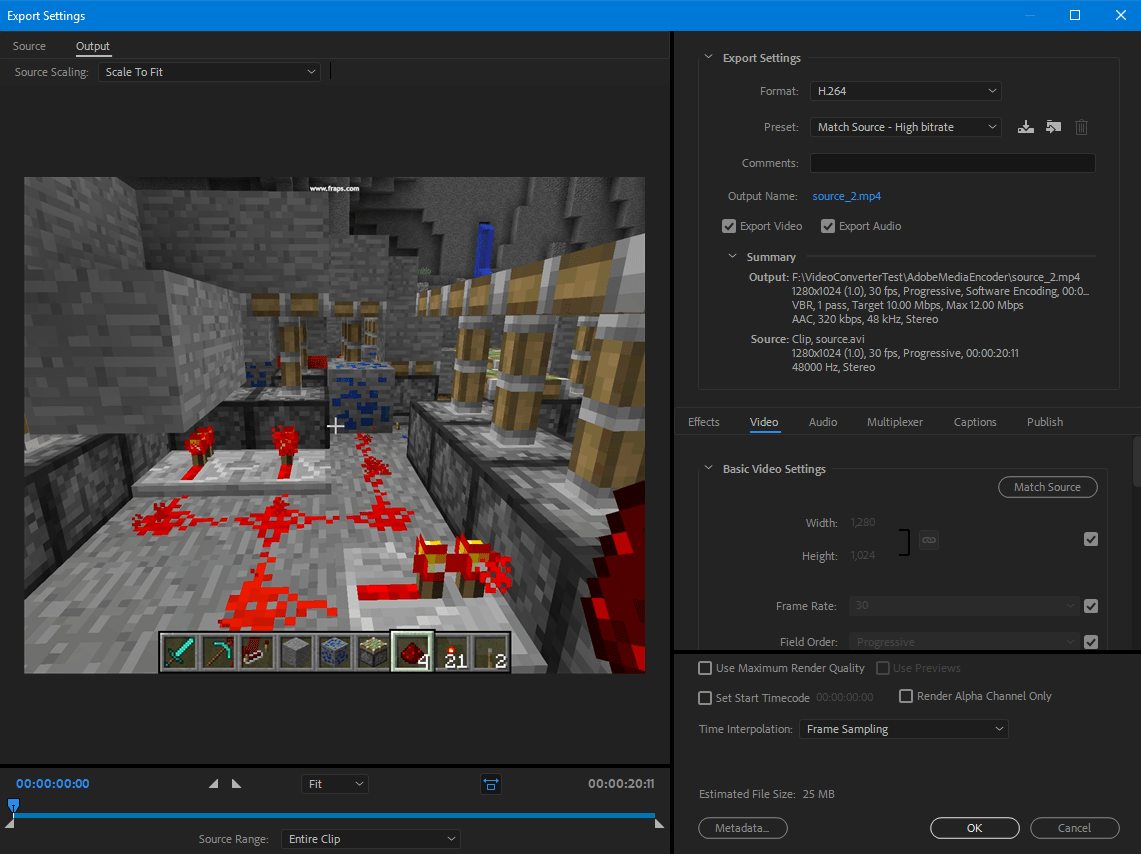Screen dimensions: 1141x854
Task: Click the blue timeline bar
Action: [x=335, y=816]
